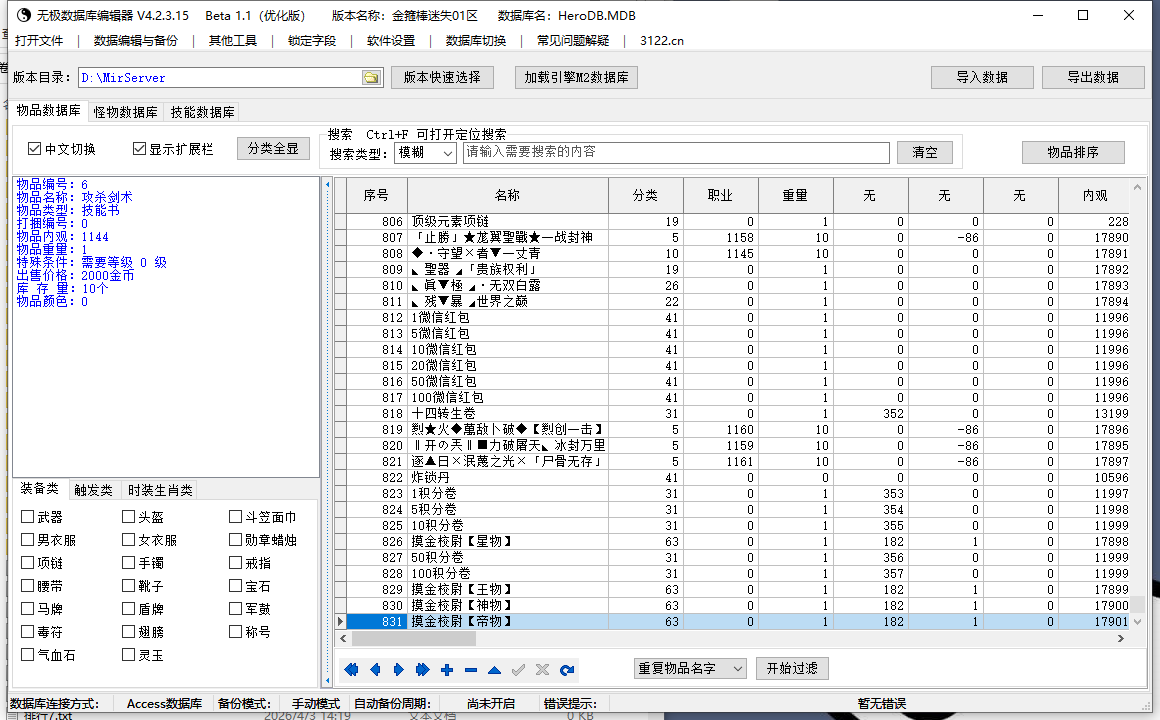This screenshot has height=720, width=1160.
Task: Select the 时装生肖类 tab
Action: click(x=160, y=490)
